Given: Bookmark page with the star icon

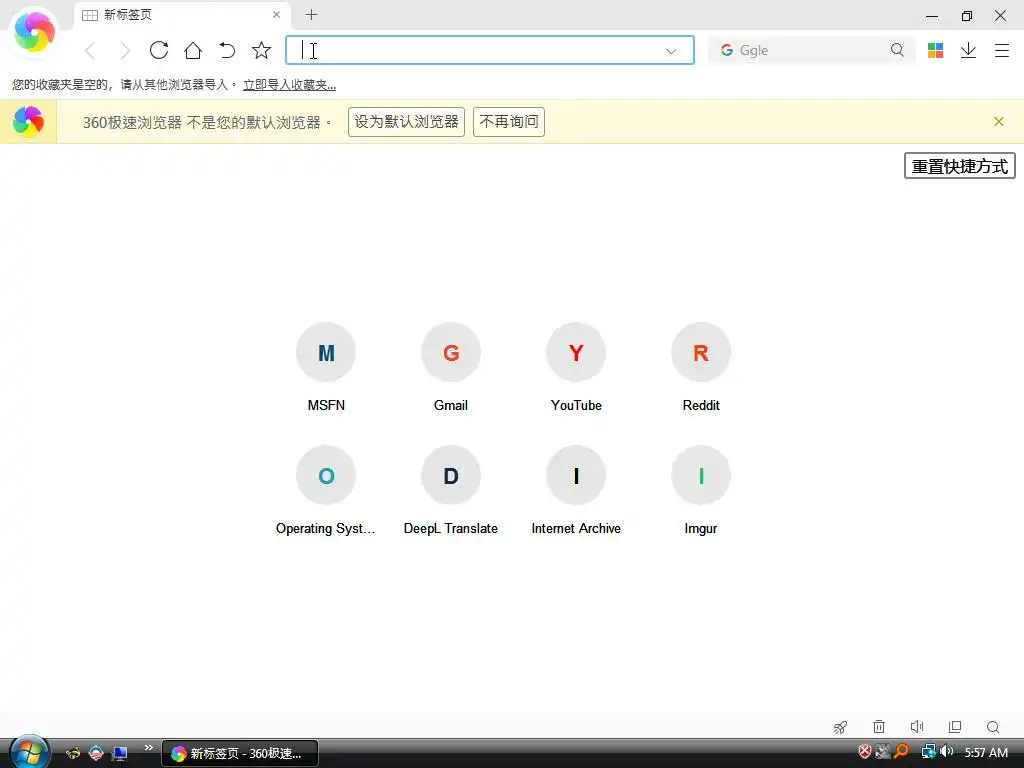Looking at the screenshot, I should [x=261, y=50].
